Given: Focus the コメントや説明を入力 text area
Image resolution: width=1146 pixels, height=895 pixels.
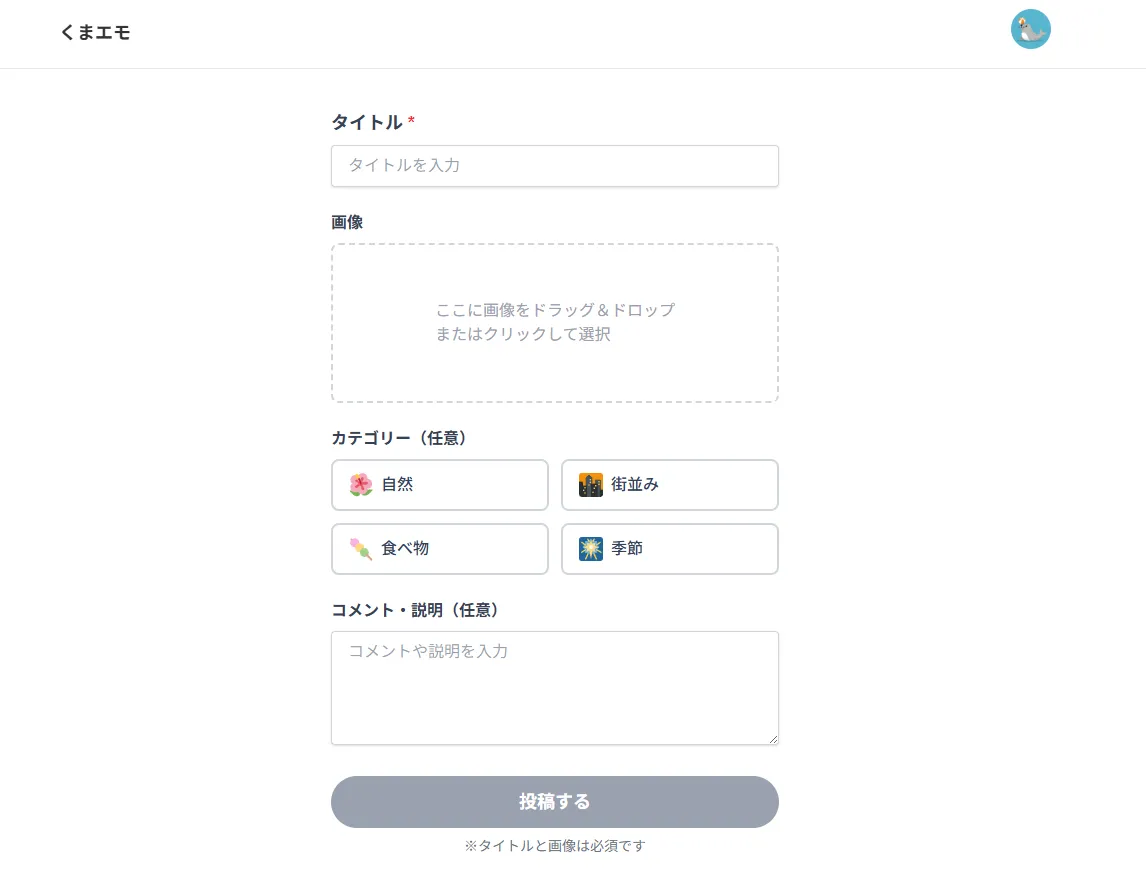Looking at the screenshot, I should 555,687.
